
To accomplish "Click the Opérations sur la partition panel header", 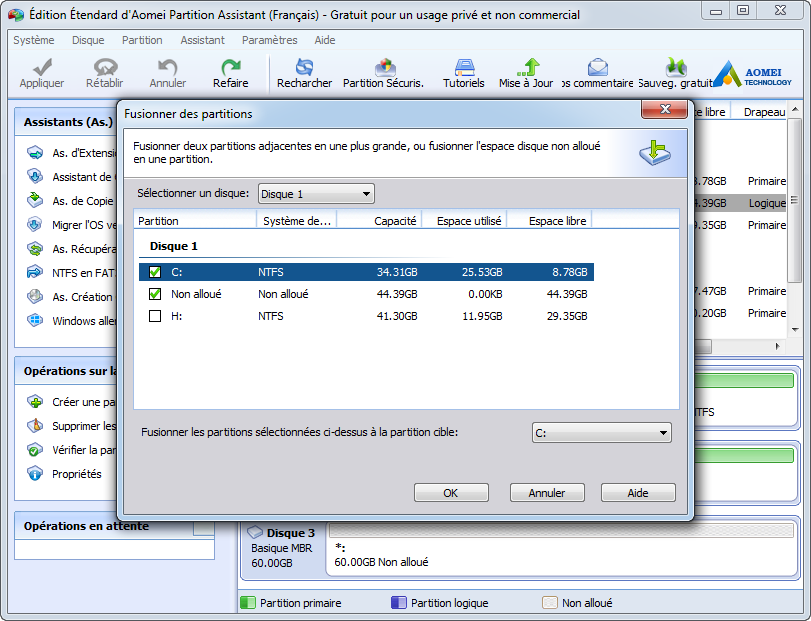I will click(66, 371).
